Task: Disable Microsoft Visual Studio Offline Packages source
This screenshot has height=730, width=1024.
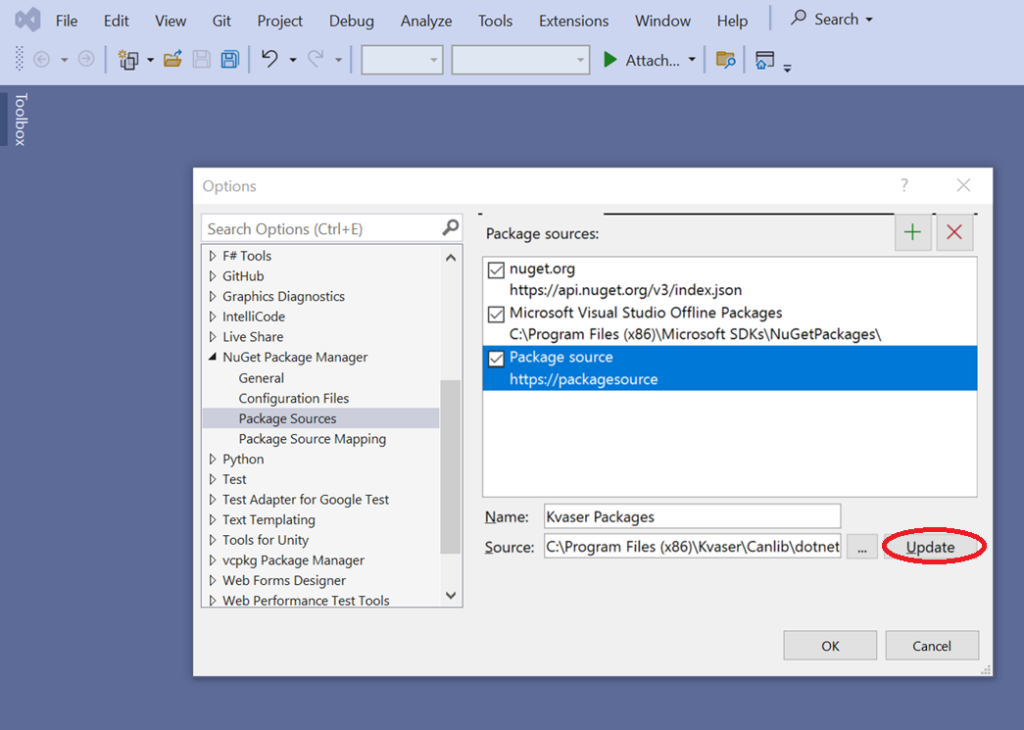Action: click(497, 313)
